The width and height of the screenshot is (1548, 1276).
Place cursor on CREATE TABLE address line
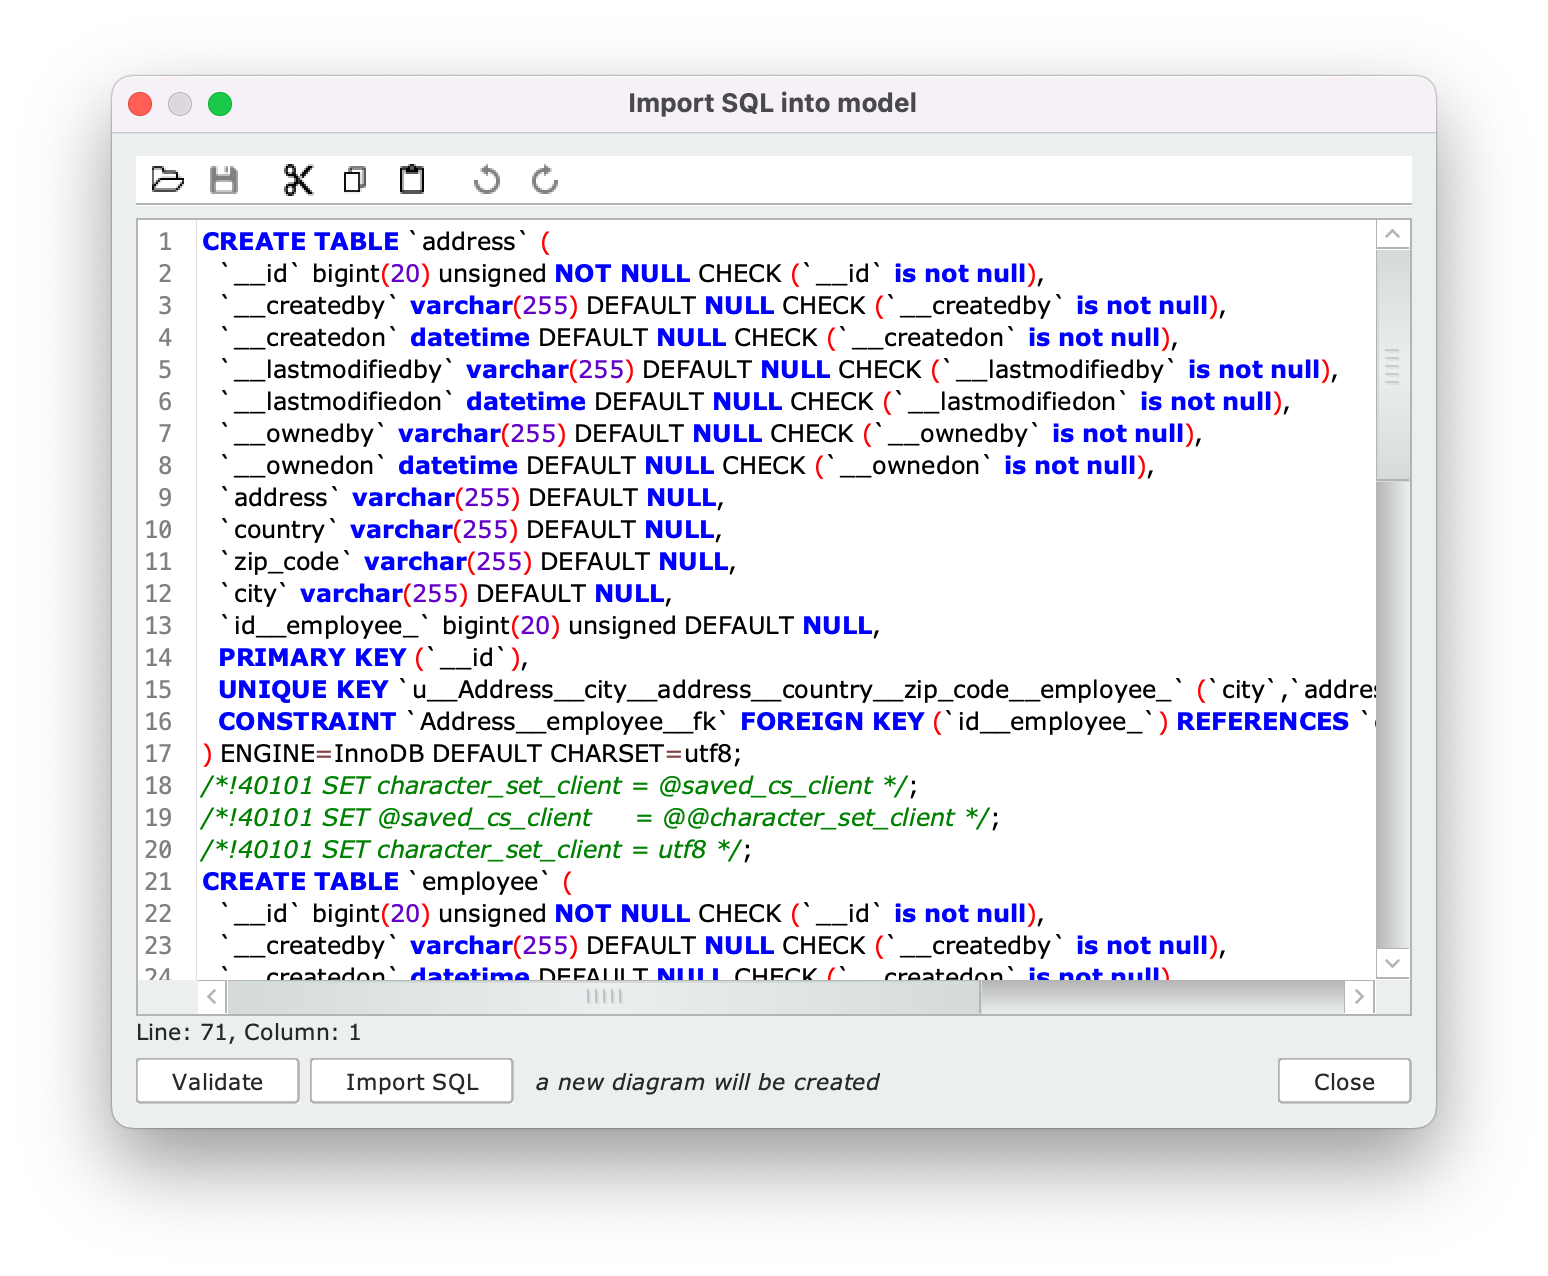tap(376, 242)
